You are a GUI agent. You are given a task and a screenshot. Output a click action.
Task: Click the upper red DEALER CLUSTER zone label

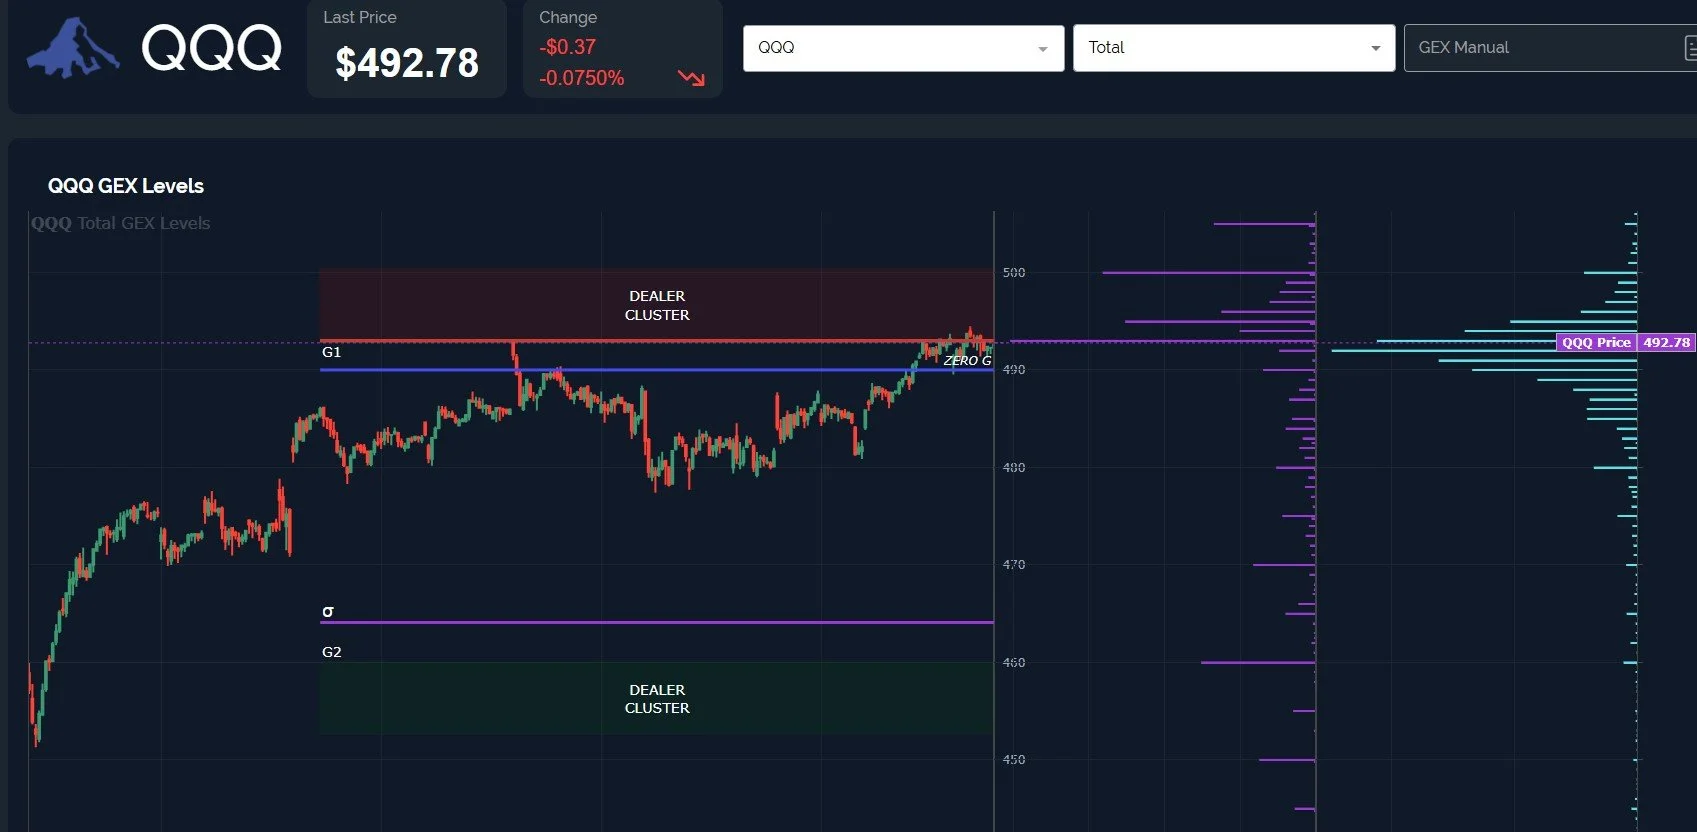pos(657,305)
